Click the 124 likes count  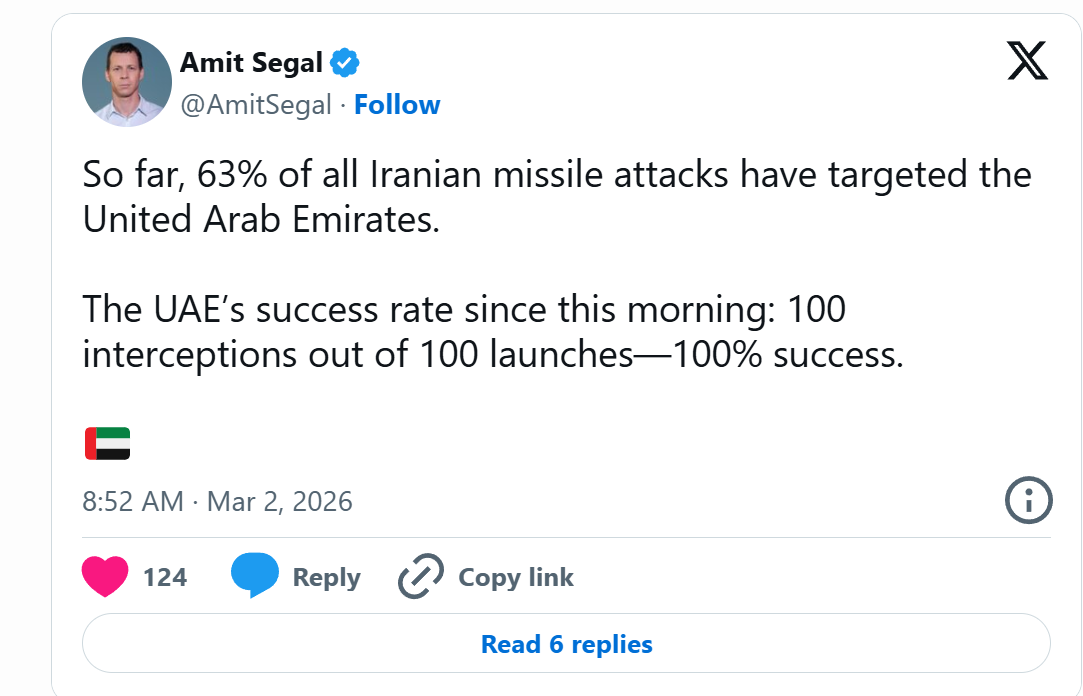(165, 578)
